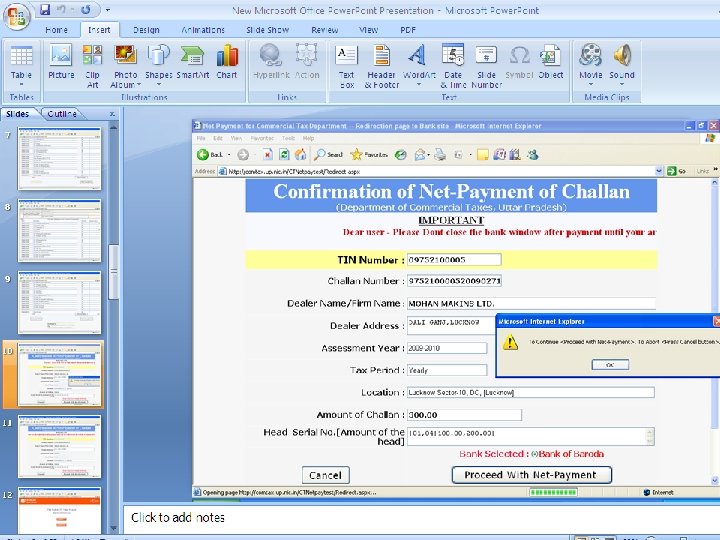The image size is (720, 540).
Task: Click the Refresh icon in the Internet Explorer toolbar
Action: [x=284, y=155]
